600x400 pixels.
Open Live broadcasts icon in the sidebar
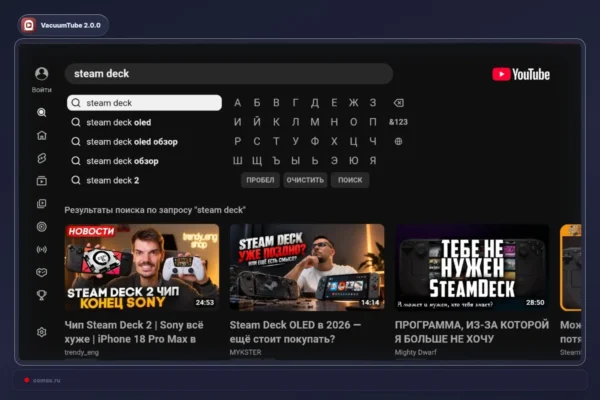(x=42, y=250)
